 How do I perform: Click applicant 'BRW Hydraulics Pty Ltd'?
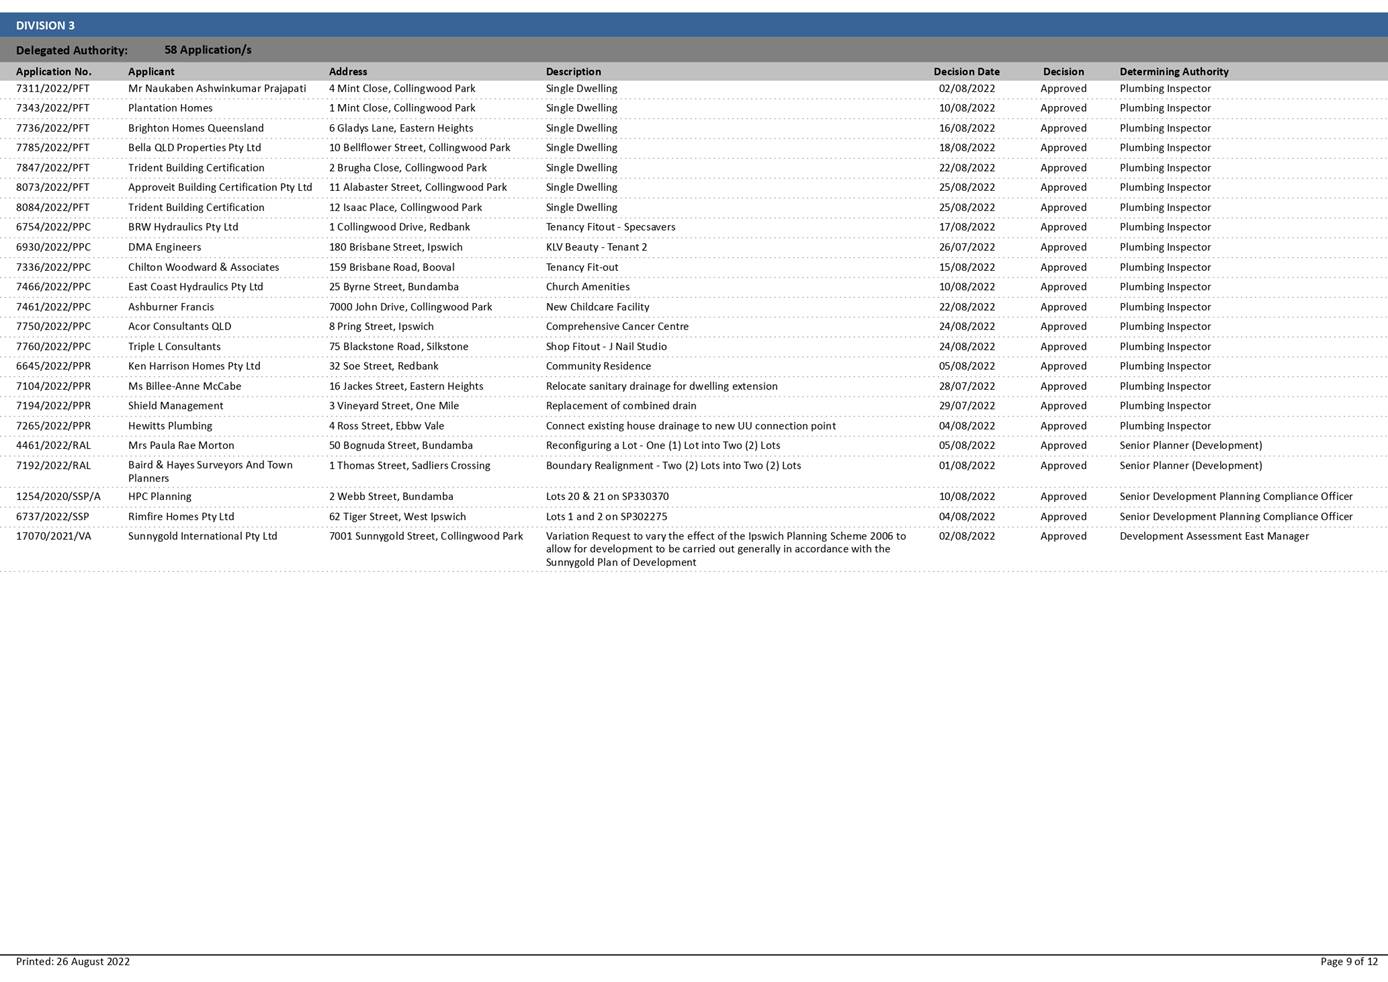(183, 227)
